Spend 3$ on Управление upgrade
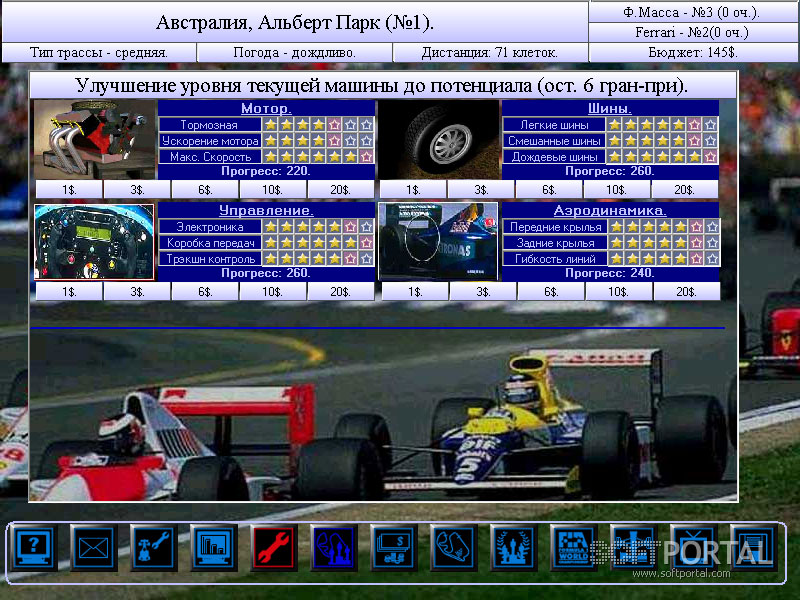This screenshot has width=800, height=600. [137, 292]
